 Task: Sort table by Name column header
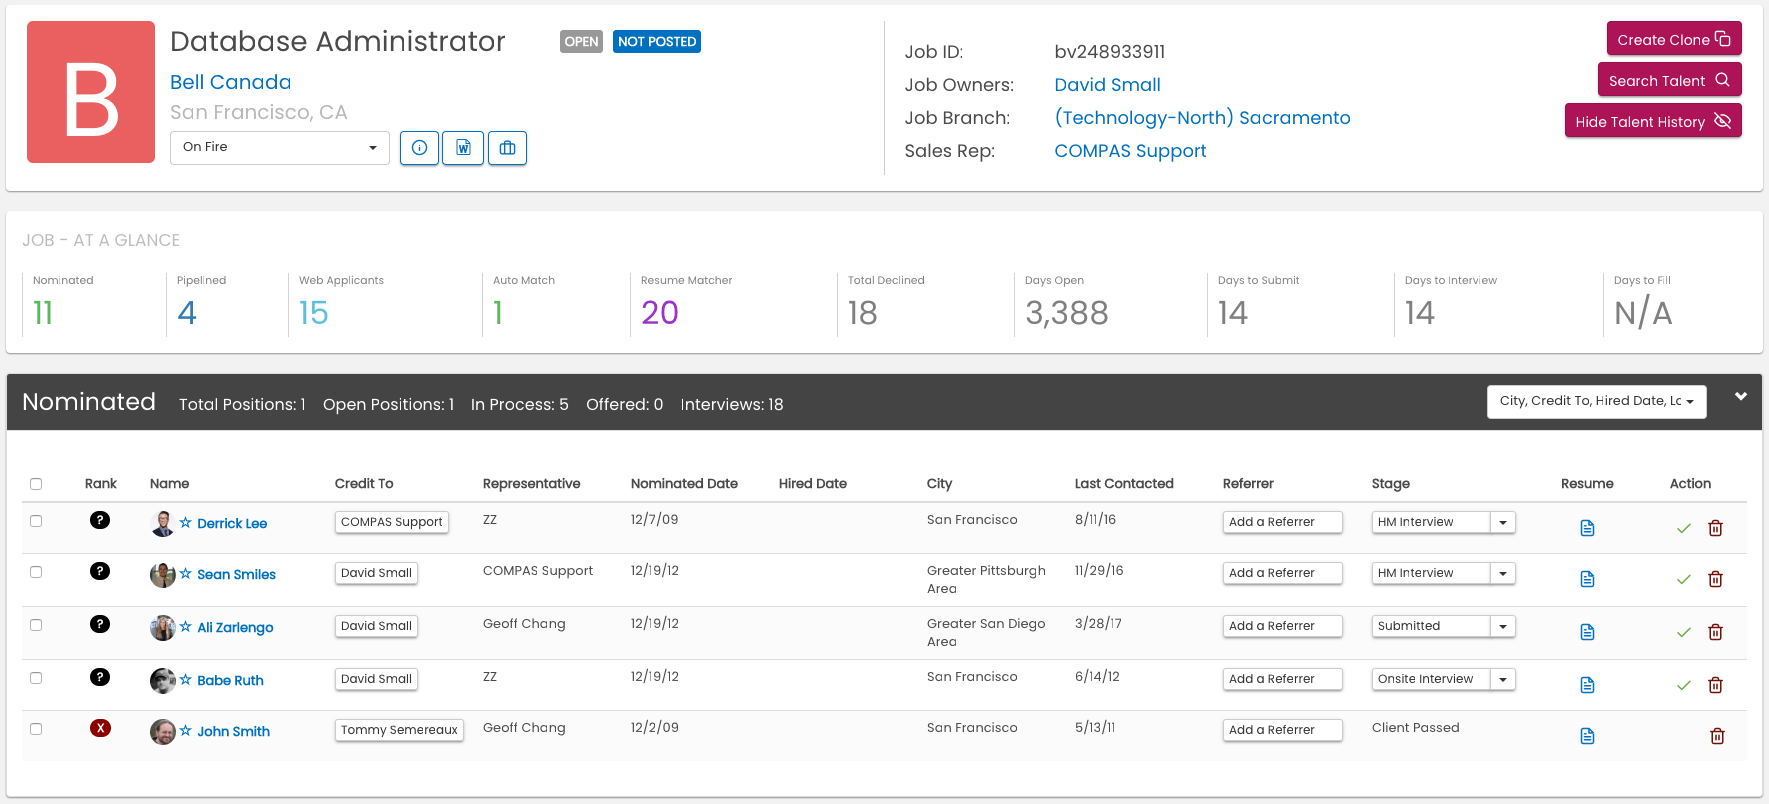[x=169, y=484]
